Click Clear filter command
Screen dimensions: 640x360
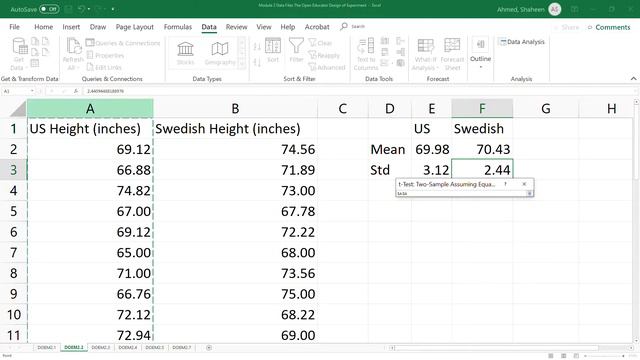[x=320, y=43]
